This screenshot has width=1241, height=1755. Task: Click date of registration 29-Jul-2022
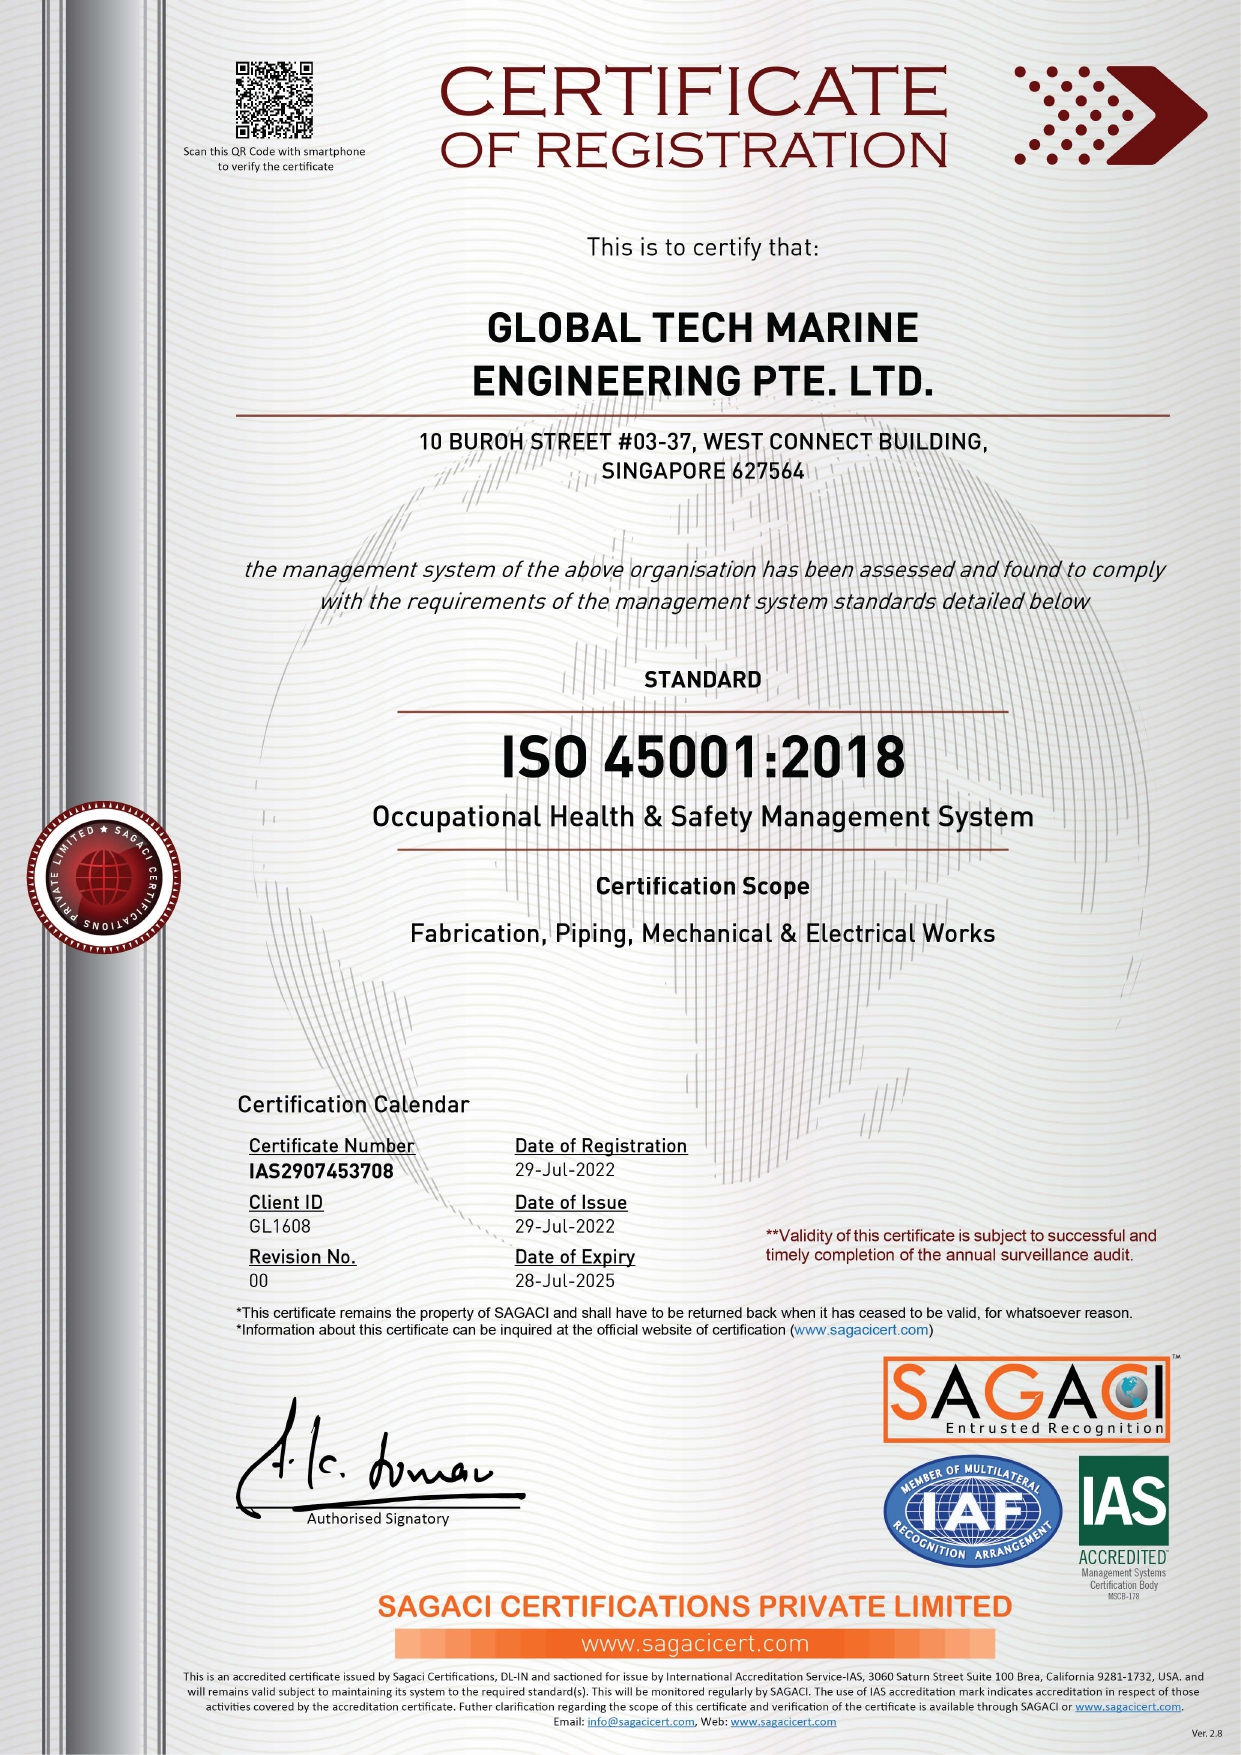565,1170
